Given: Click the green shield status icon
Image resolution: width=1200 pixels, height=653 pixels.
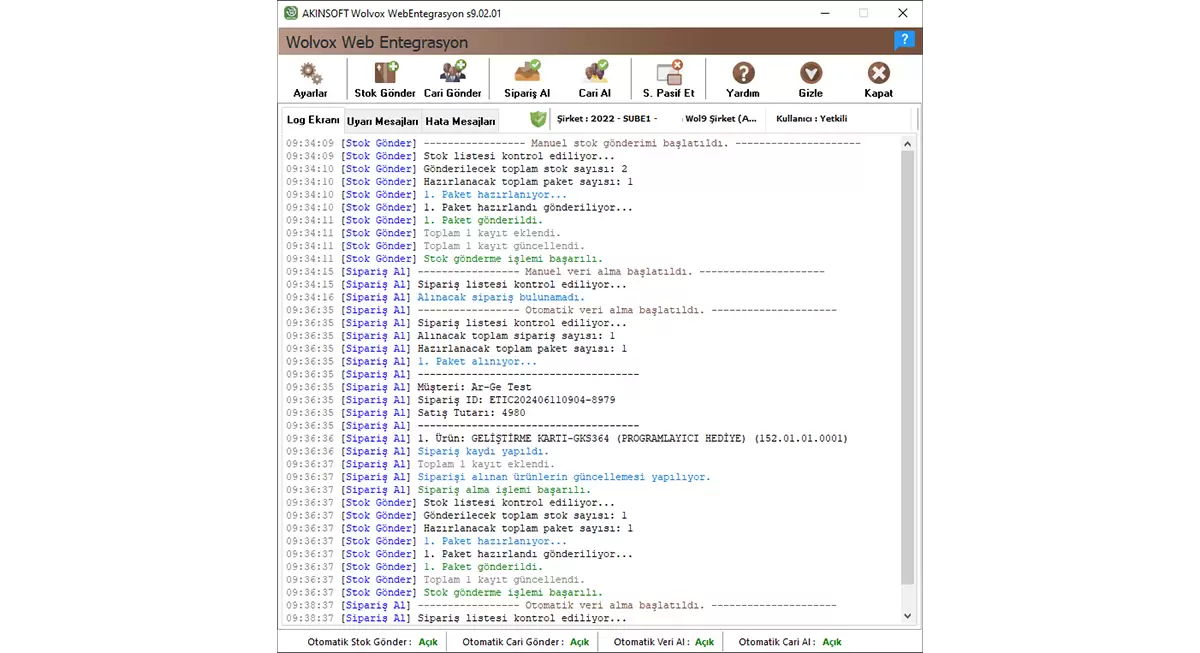Looking at the screenshot, I should [538, 119].
